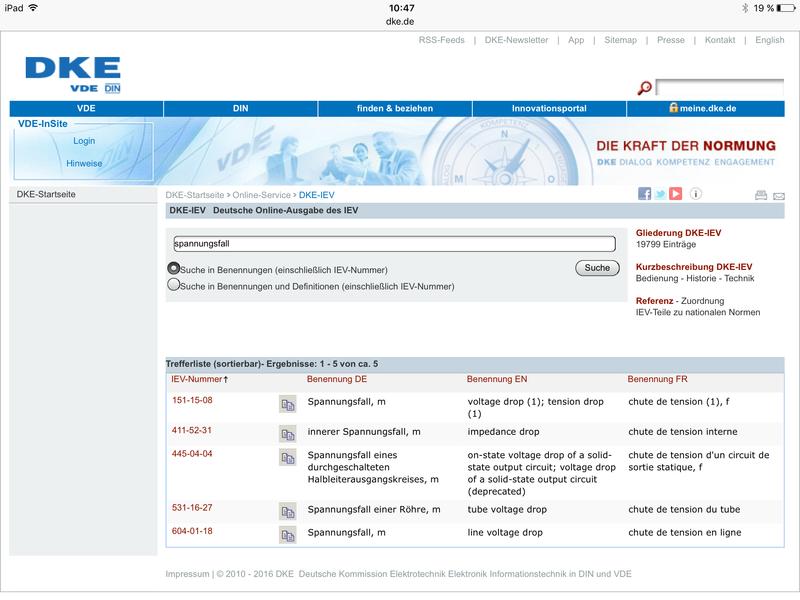Open detail icon for entry 445-04-04
The height and width of the screenshot is (600, 800).
(288, 458)
